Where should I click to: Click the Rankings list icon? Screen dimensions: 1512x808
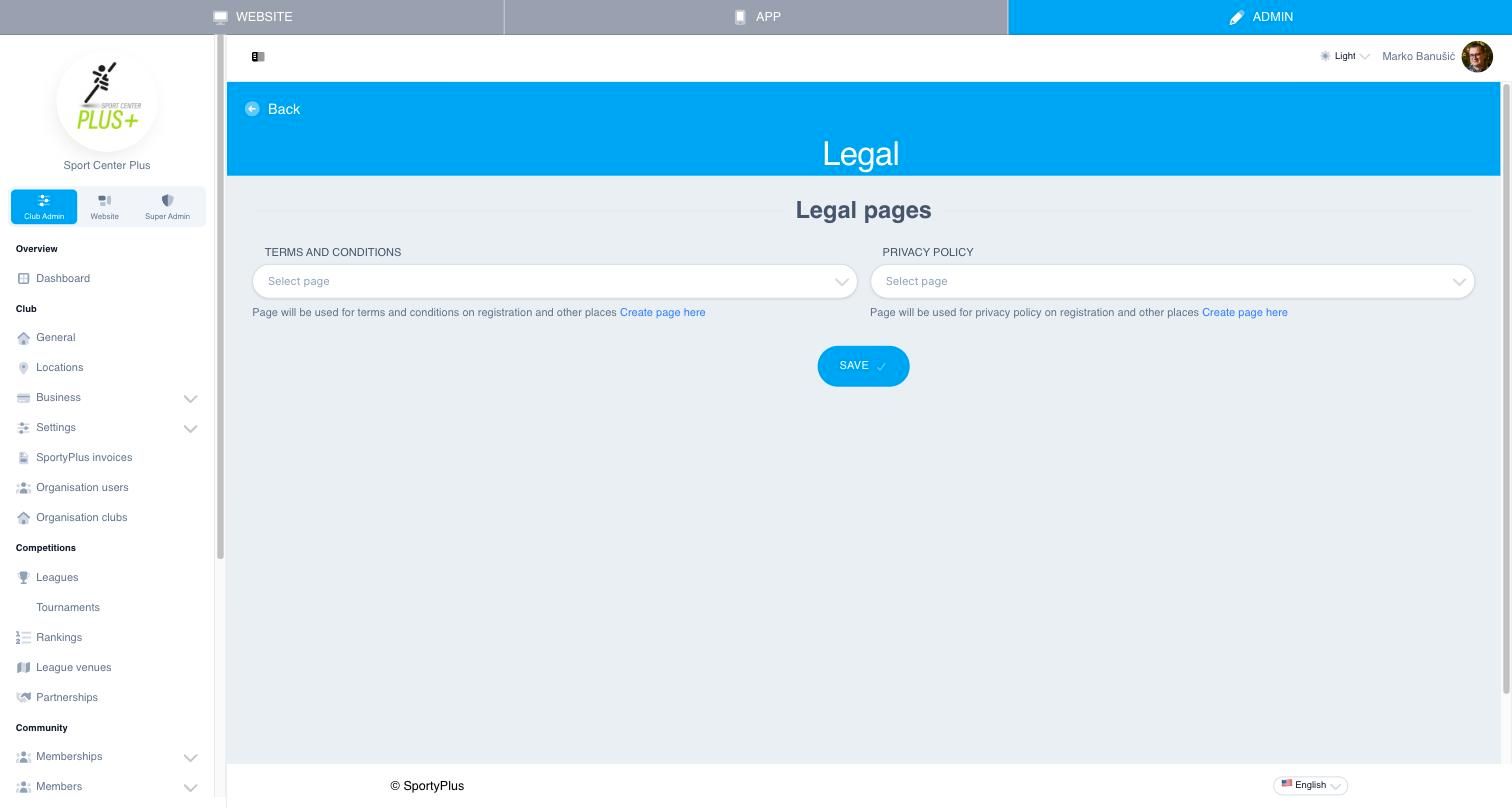24,638
